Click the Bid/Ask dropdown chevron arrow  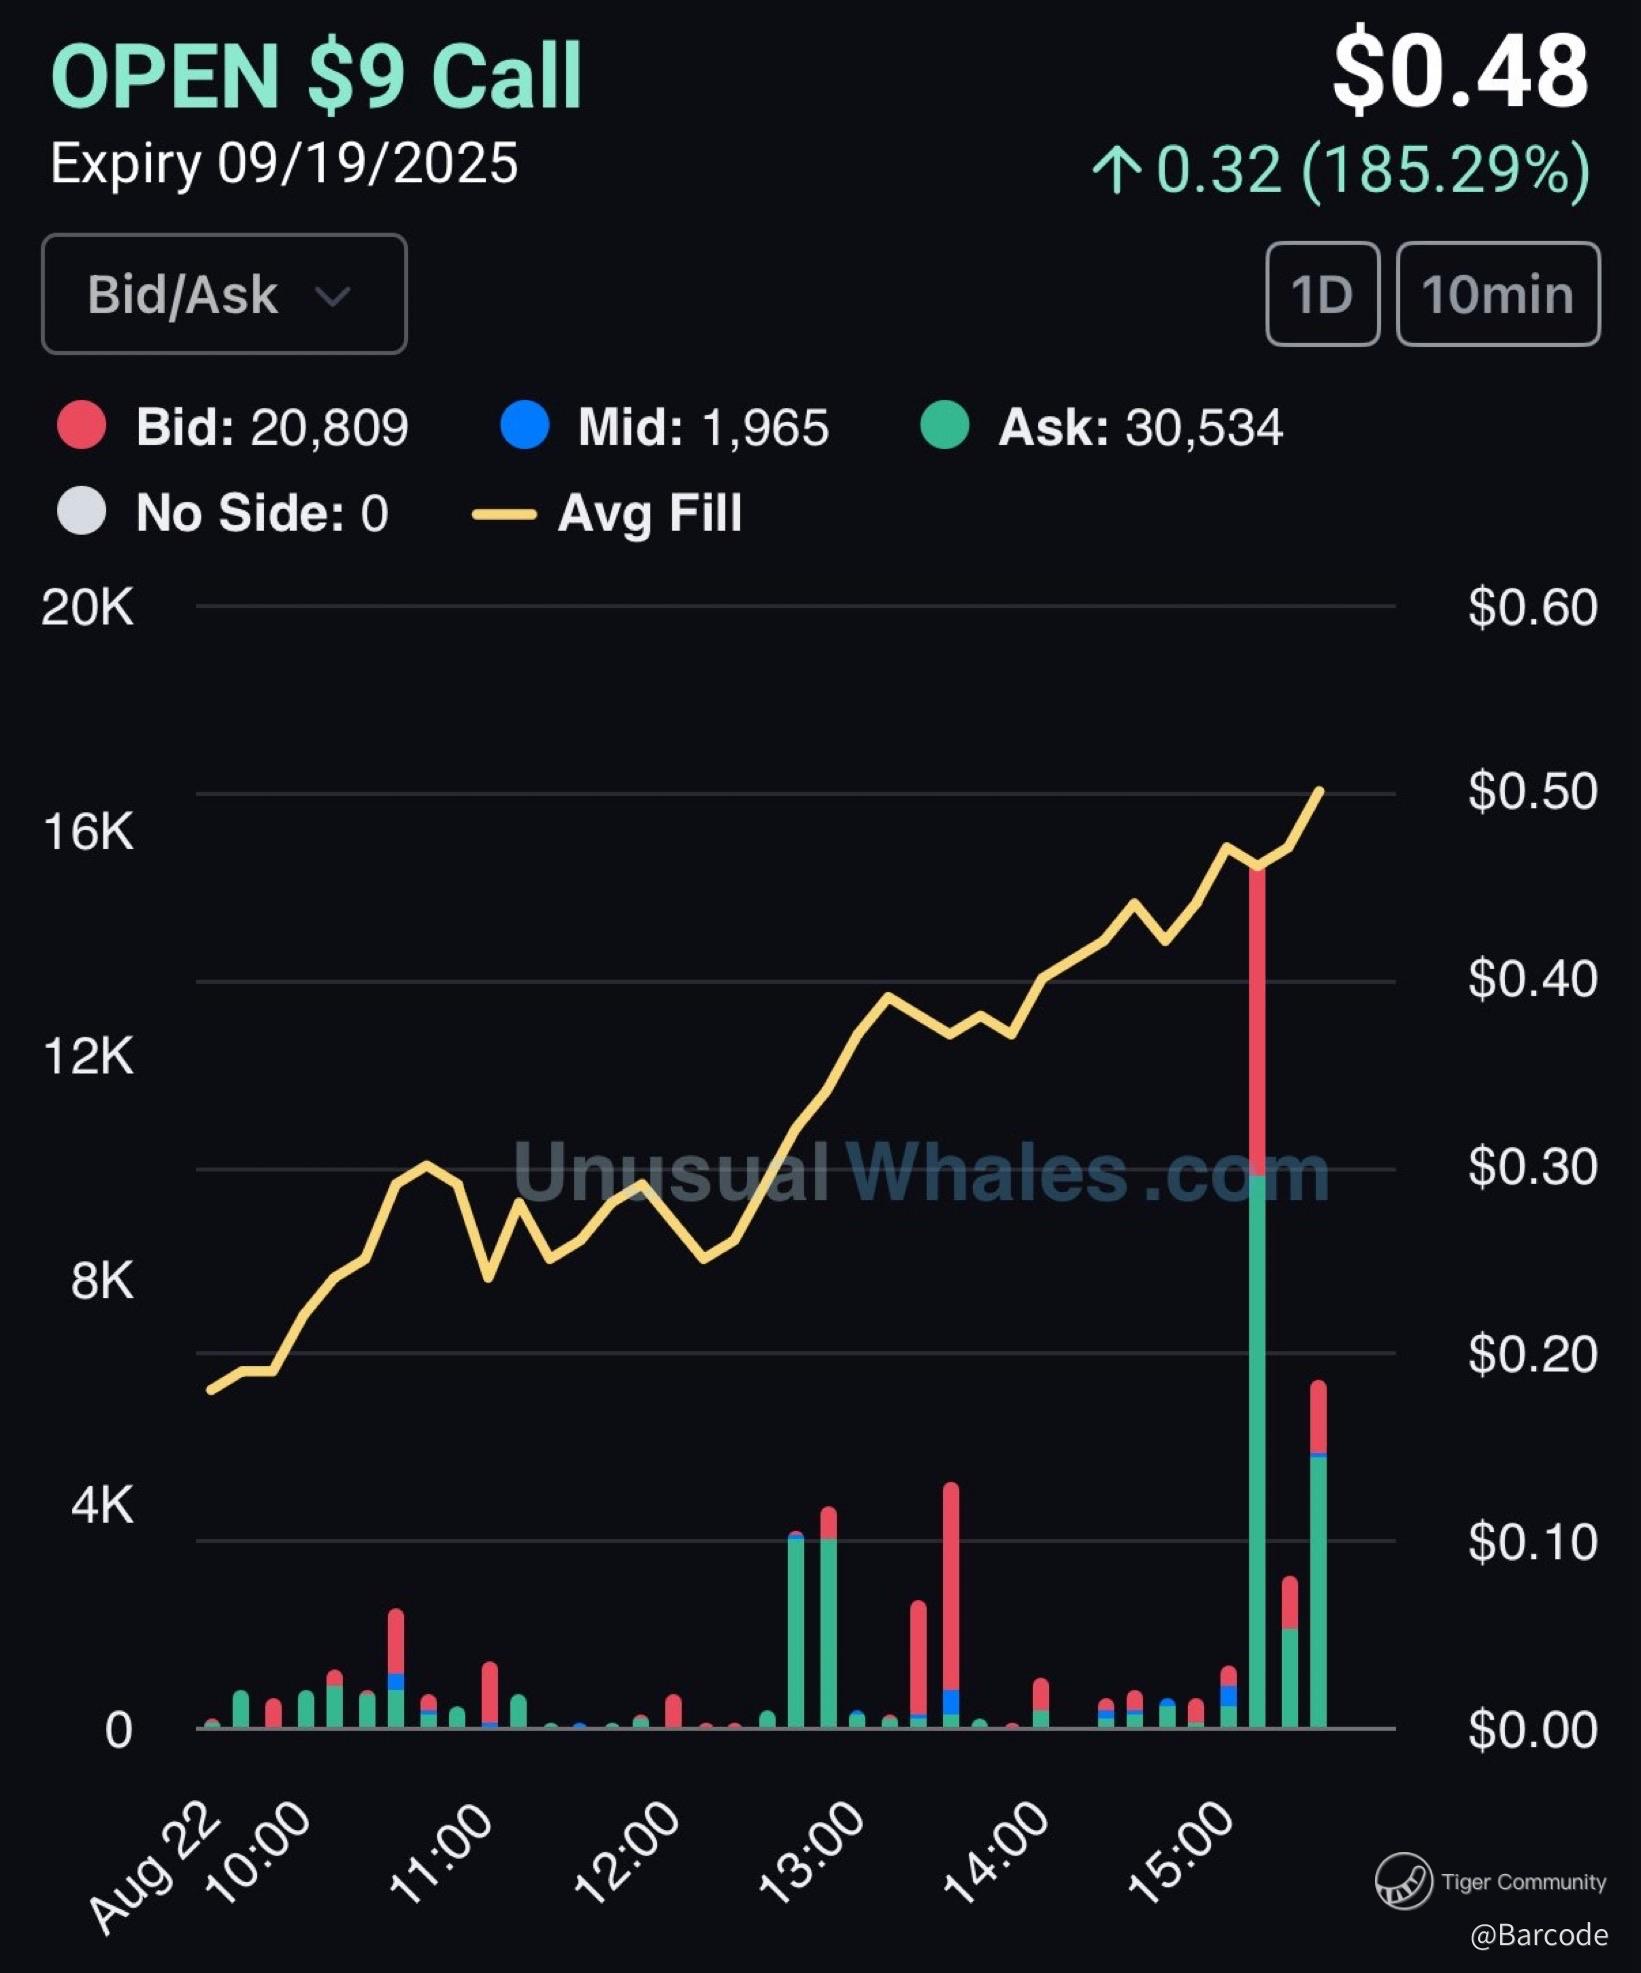coord(332,296)
